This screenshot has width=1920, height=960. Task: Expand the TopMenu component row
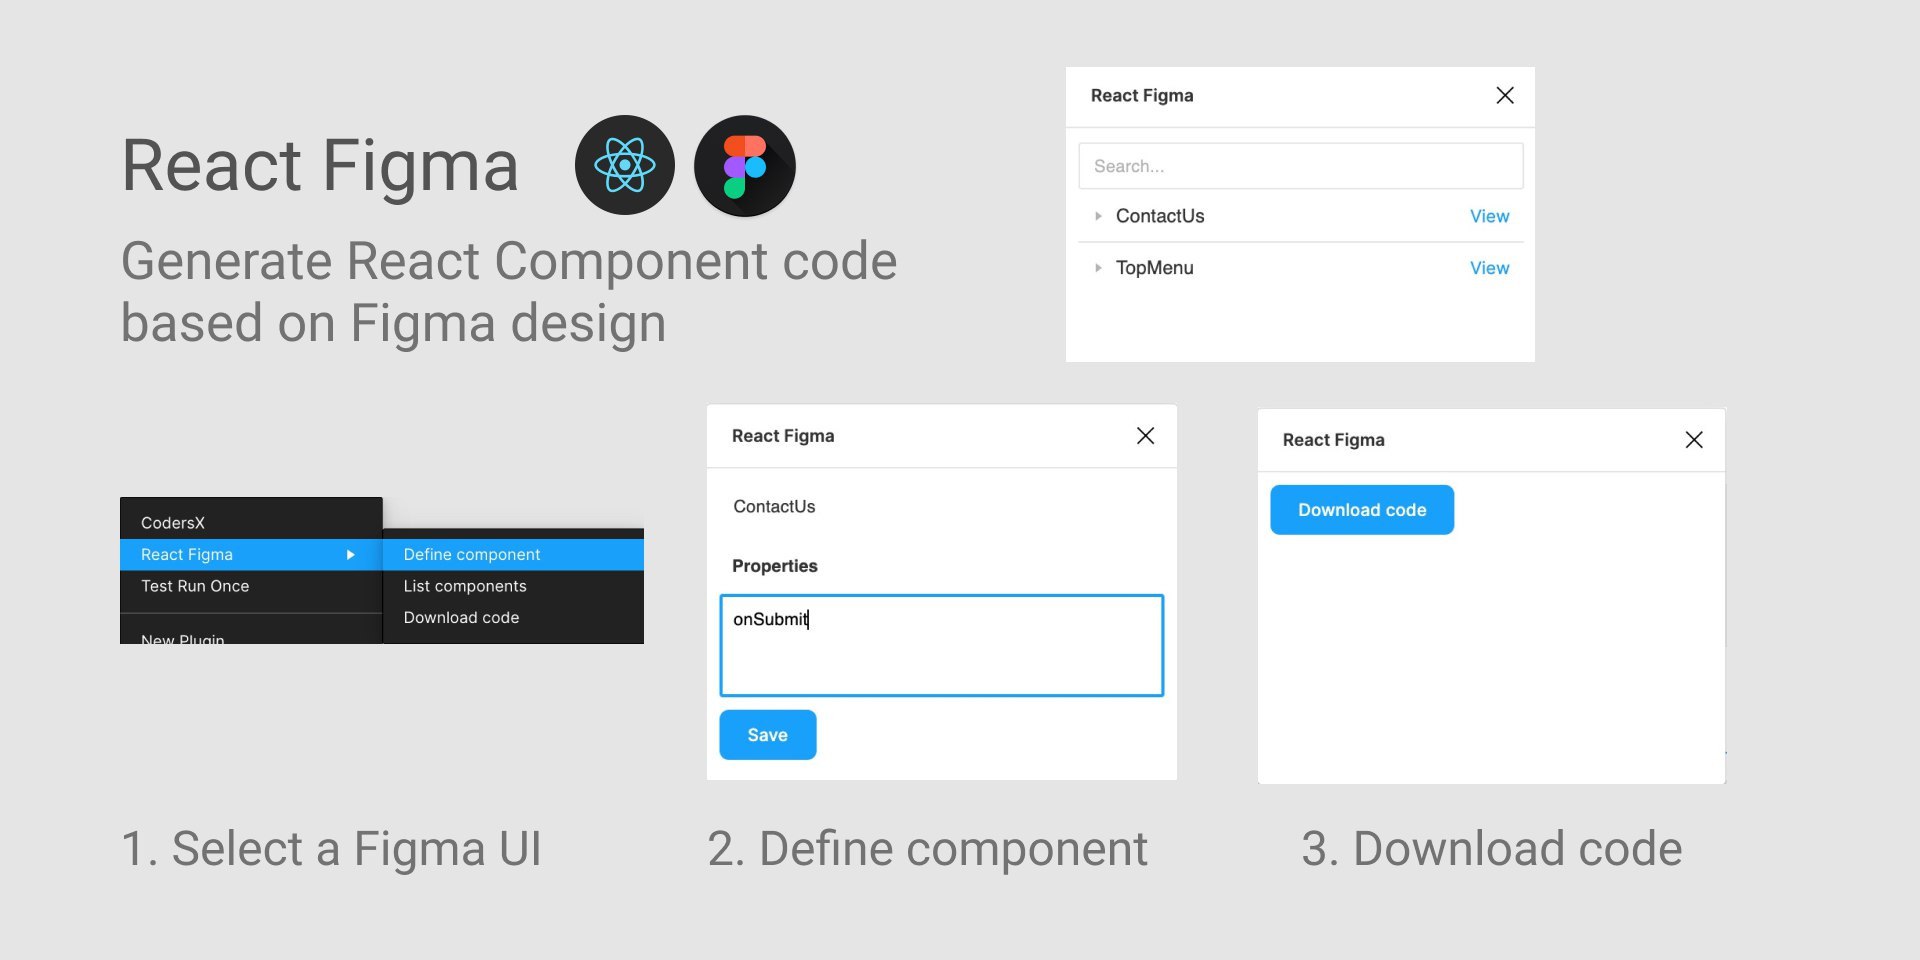coord(1098,268)
